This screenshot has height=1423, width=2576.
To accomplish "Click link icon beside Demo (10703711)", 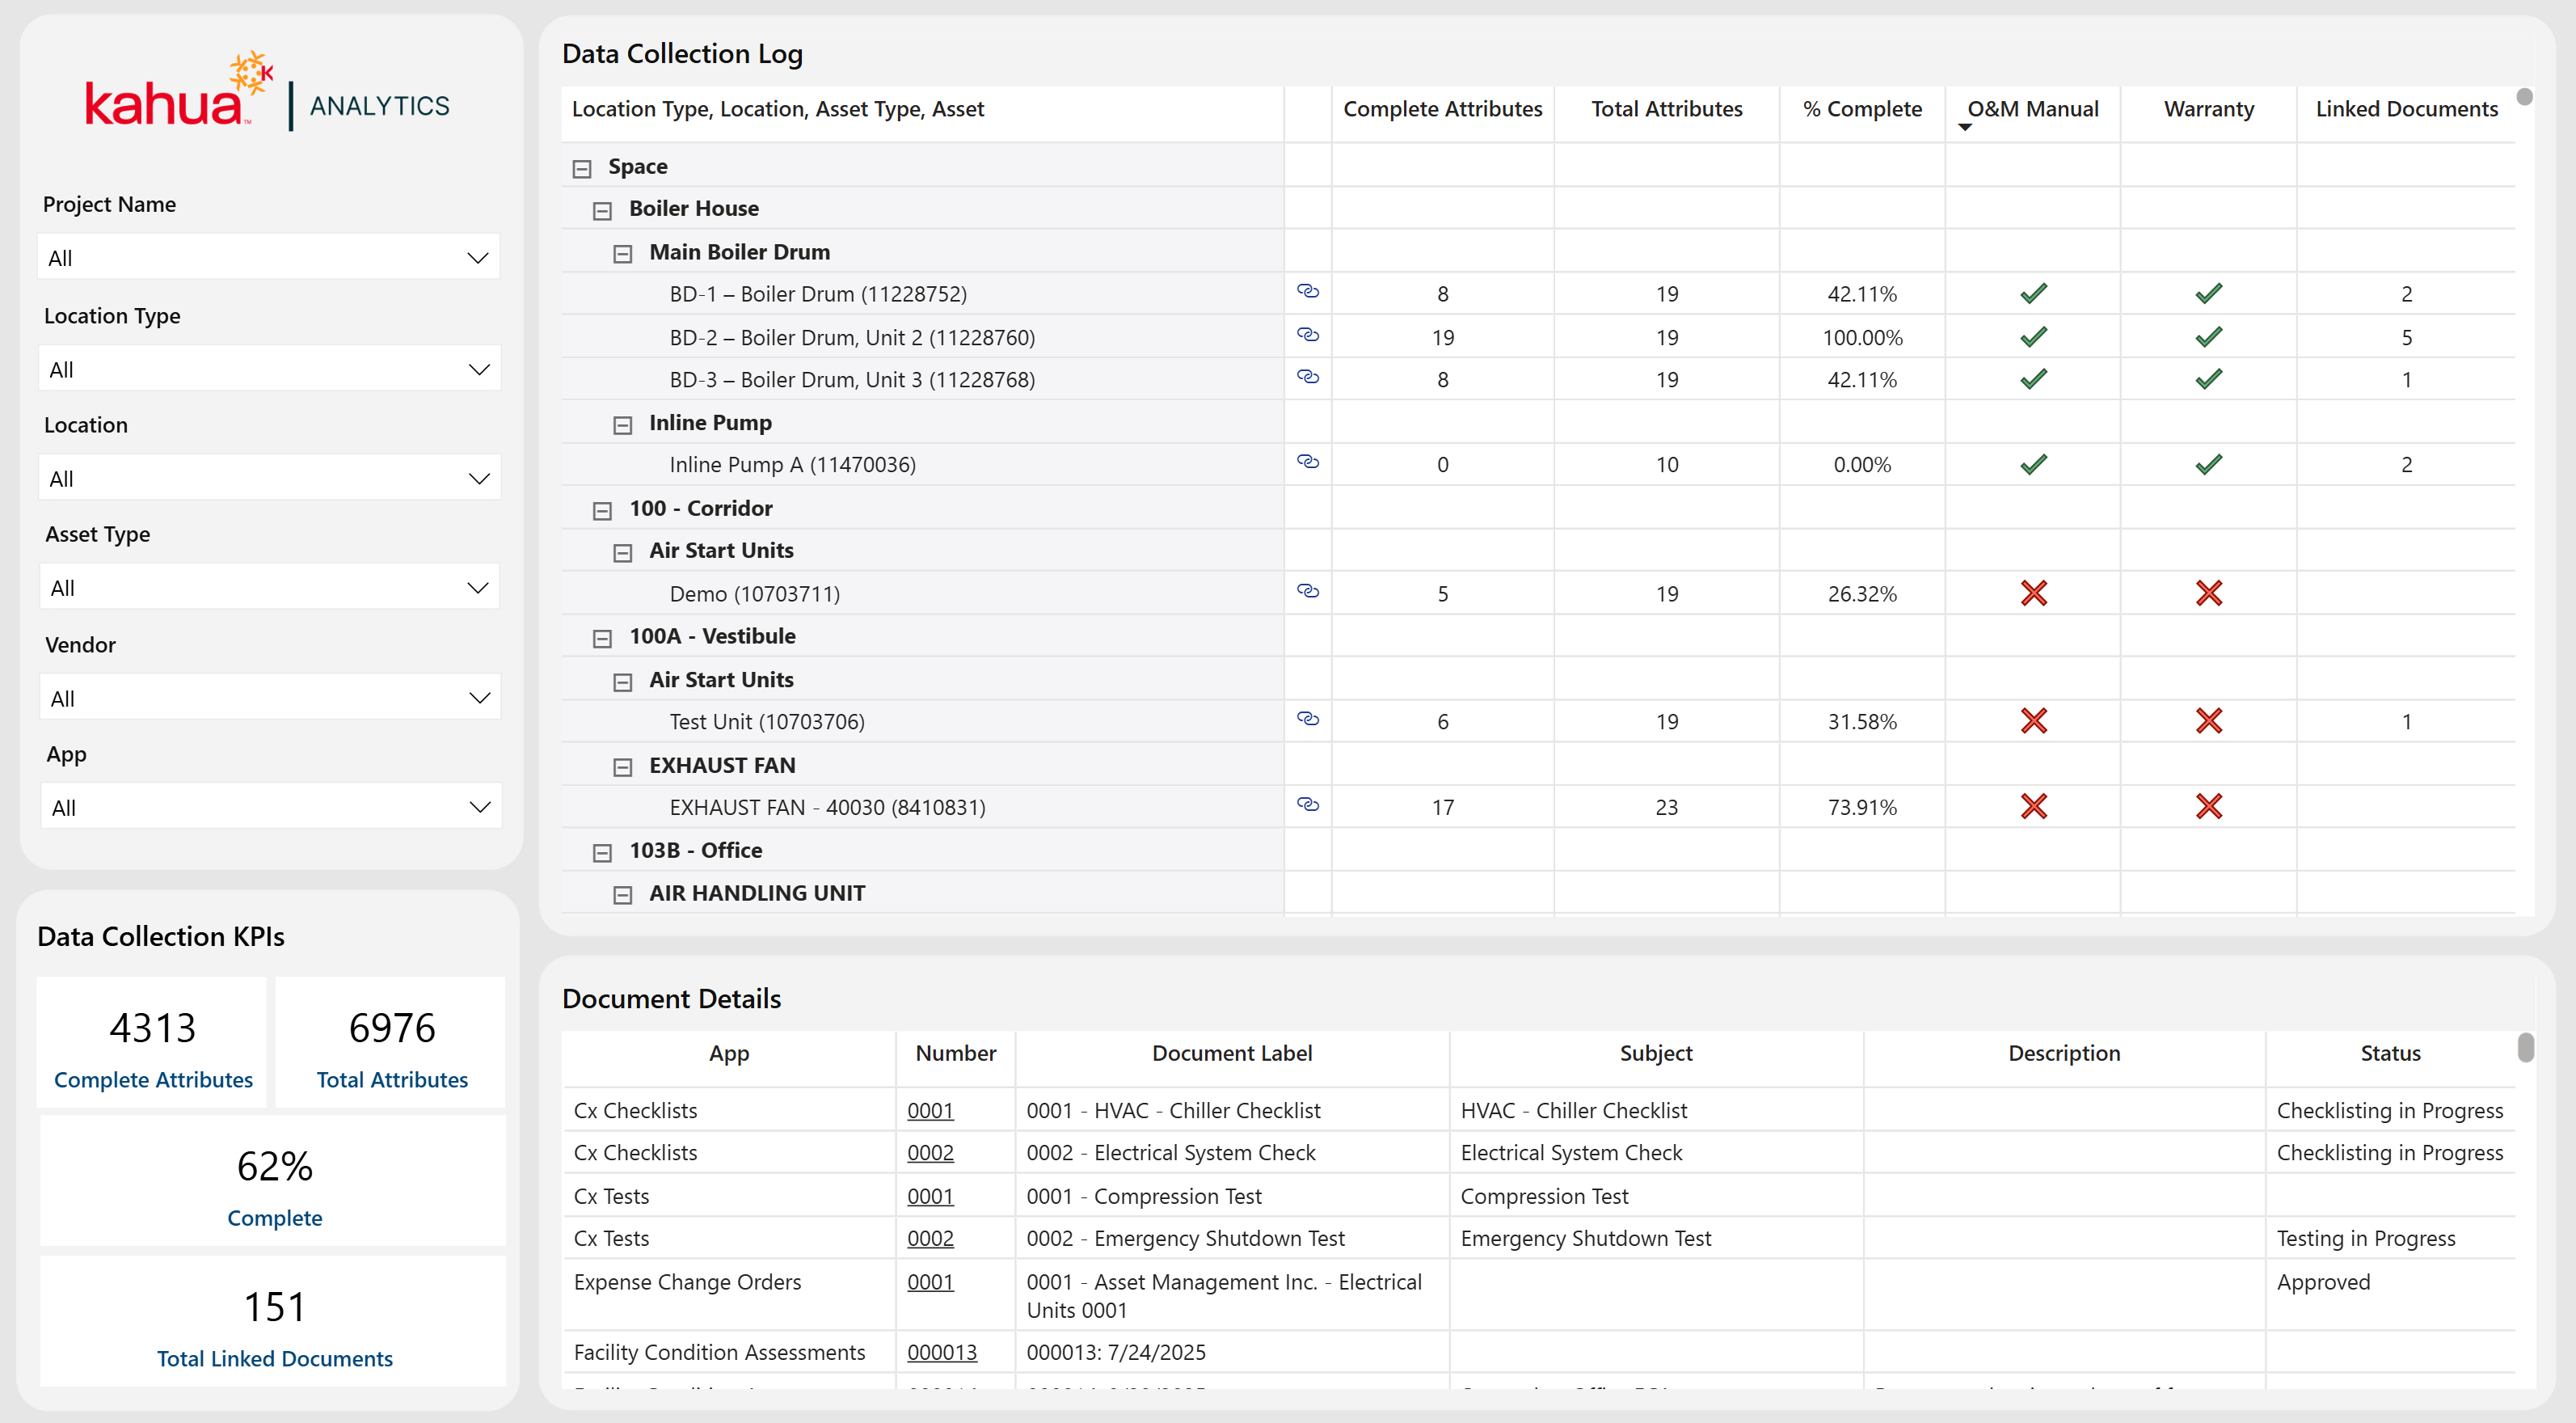I will click(1307, 591).
